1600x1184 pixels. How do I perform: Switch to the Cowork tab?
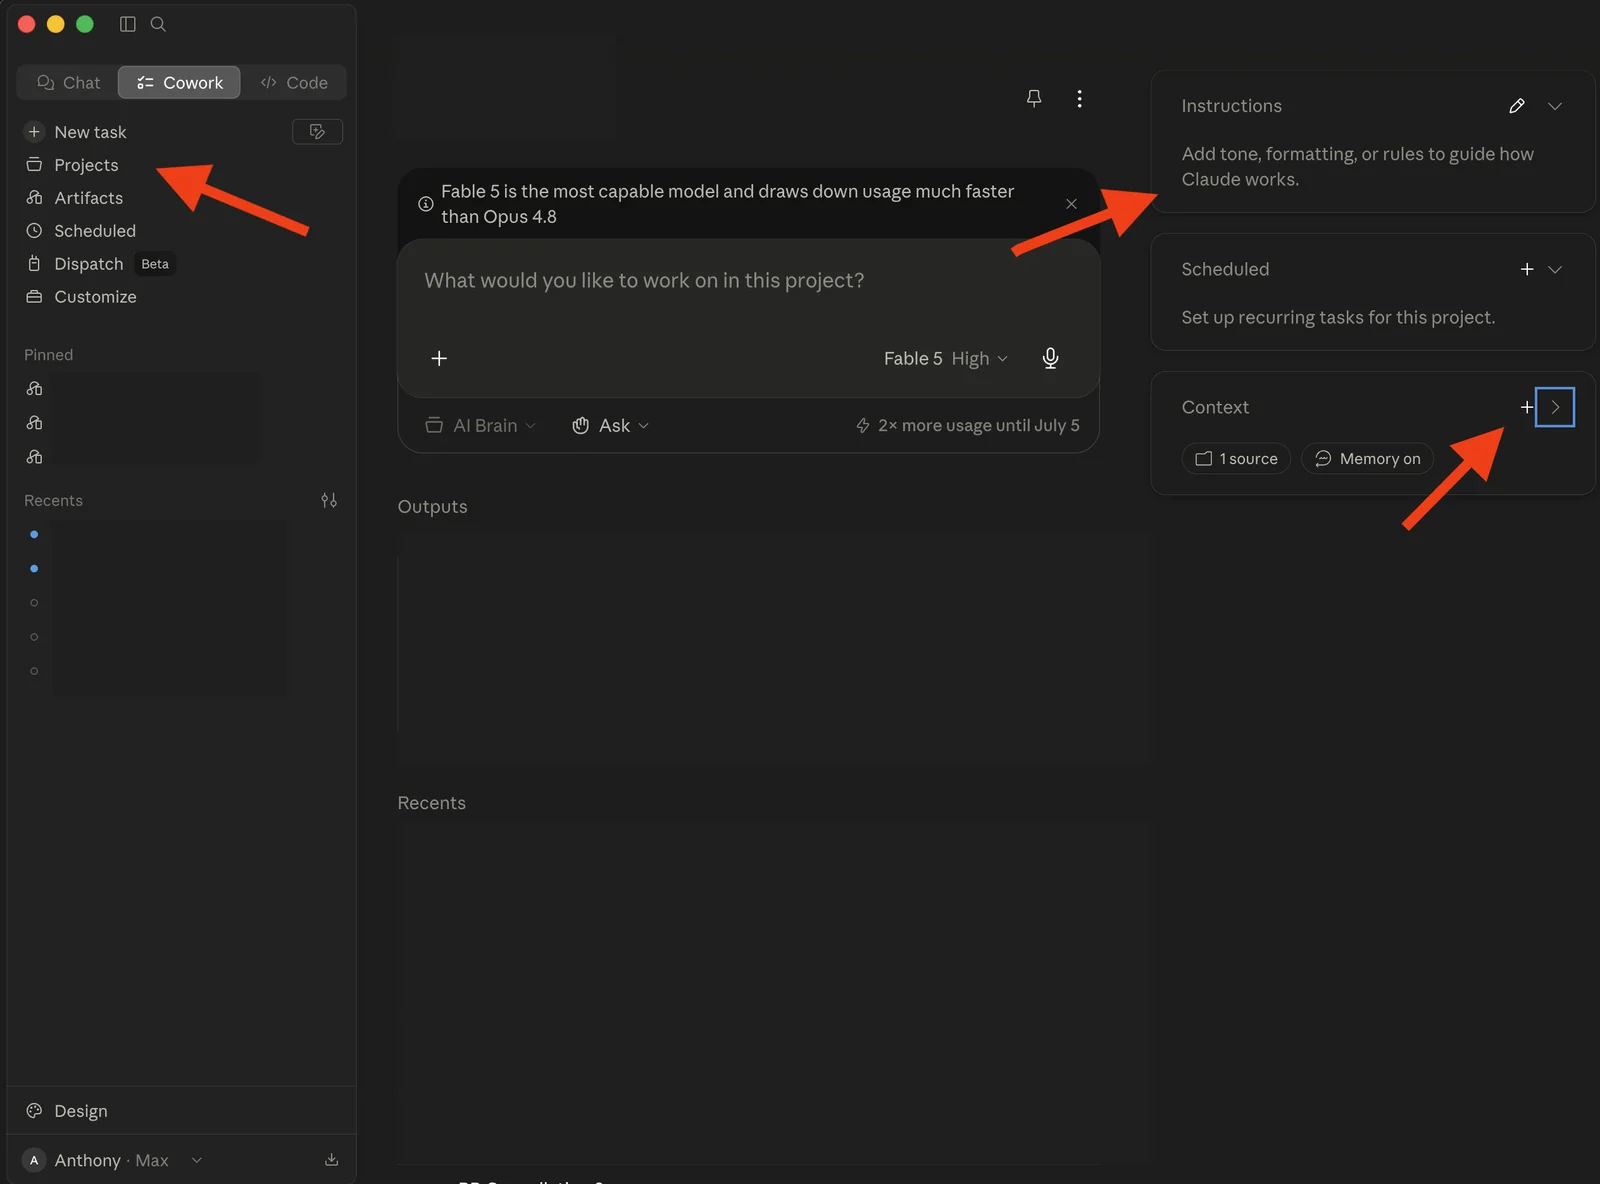(x=179, y=83)
